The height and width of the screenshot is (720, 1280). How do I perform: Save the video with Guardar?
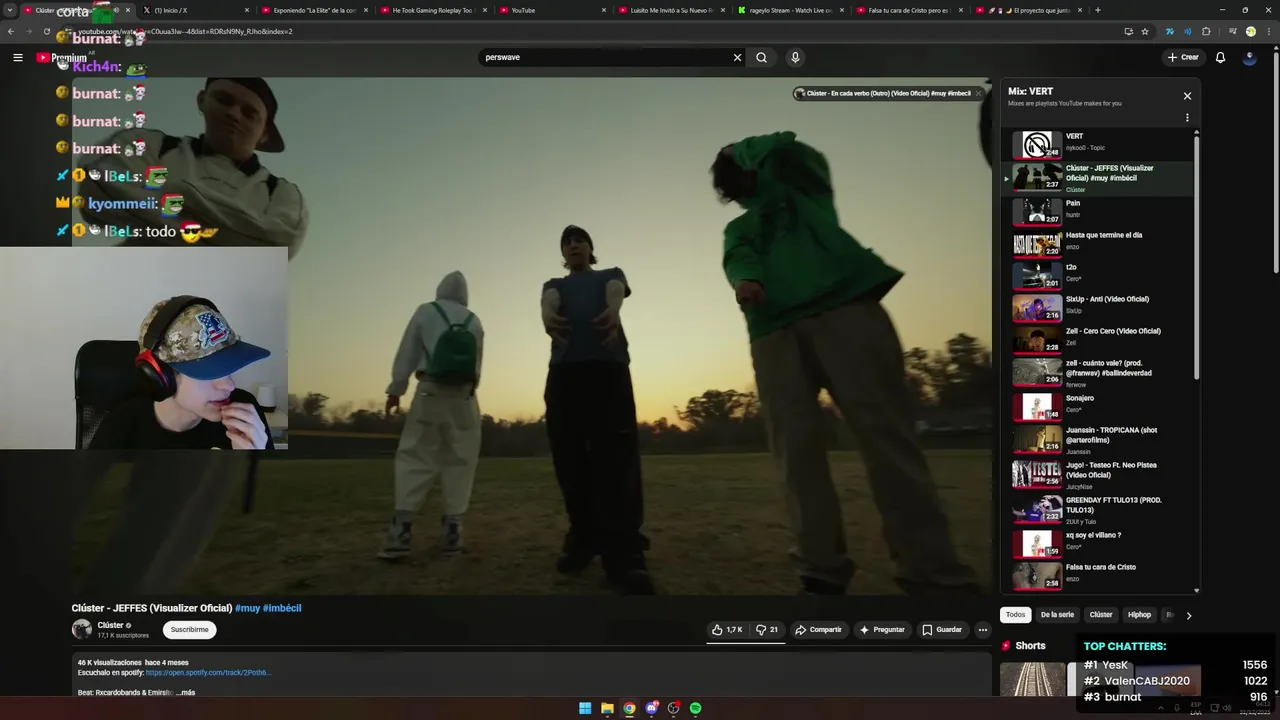[942, 630]
